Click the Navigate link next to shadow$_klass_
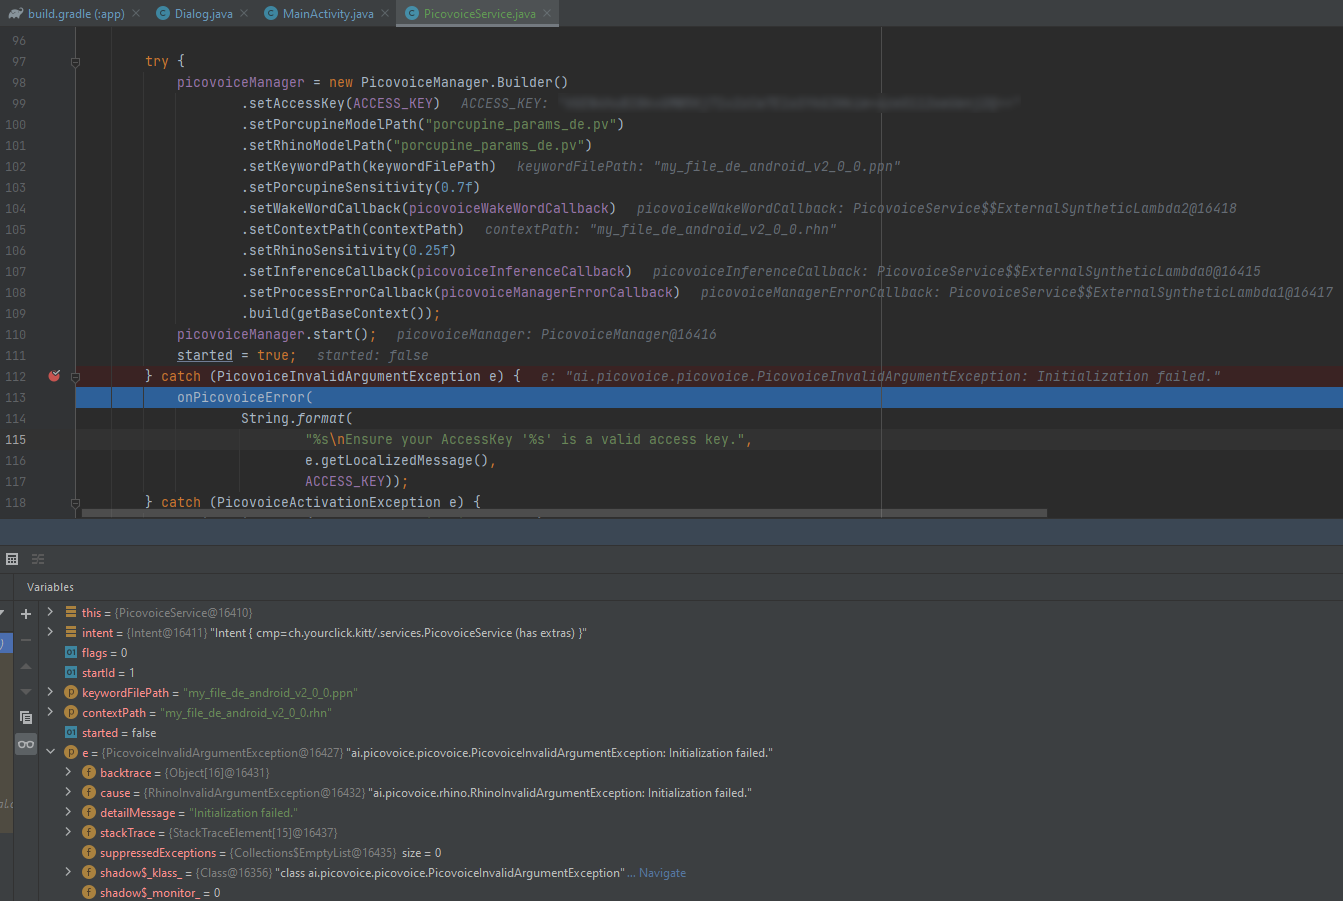The image size is (1343, 901). click(x=664, y=872)
